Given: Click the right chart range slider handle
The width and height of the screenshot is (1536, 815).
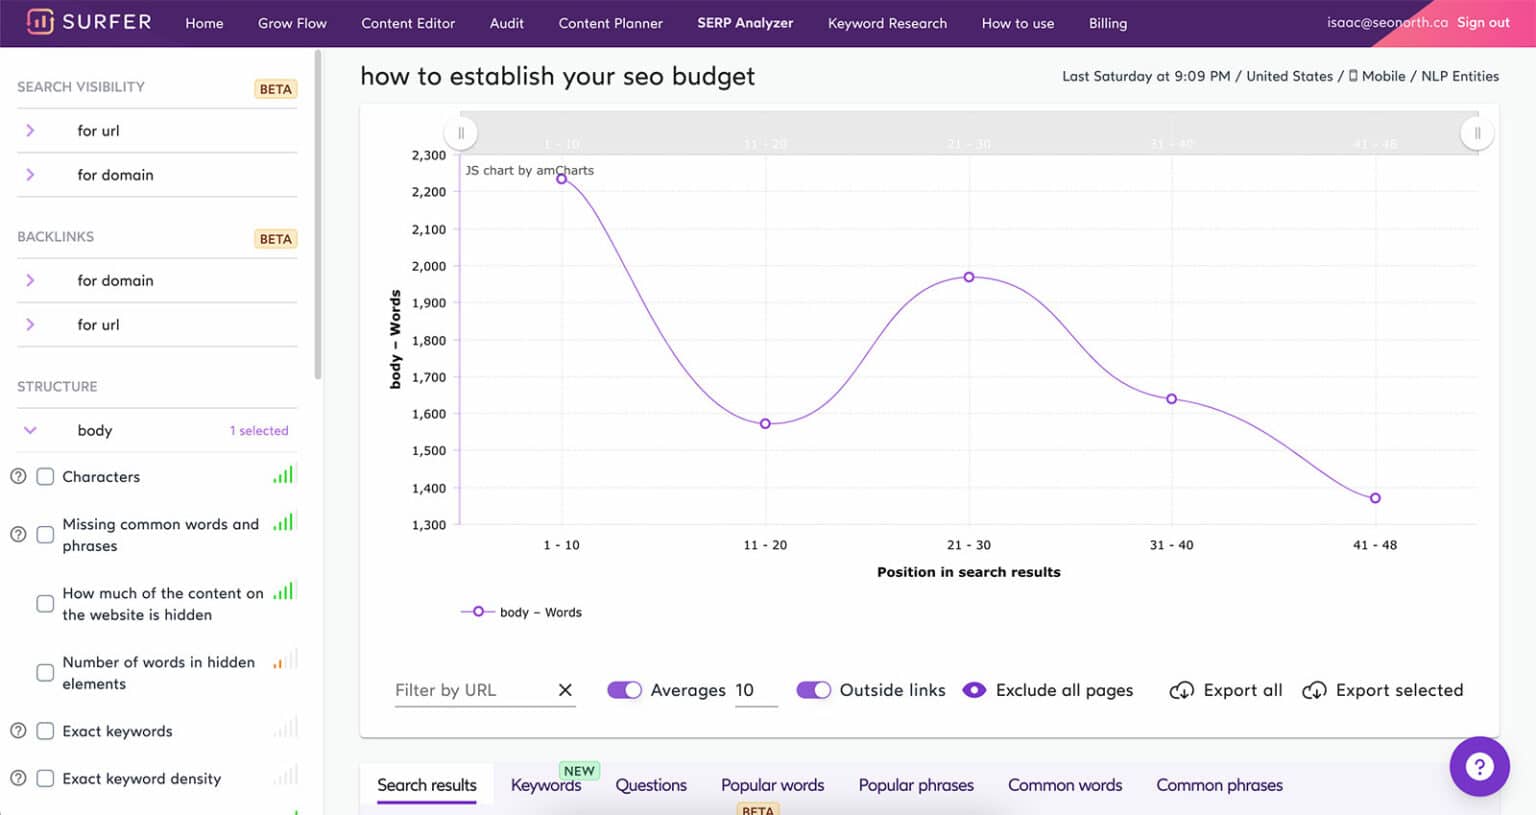Looking at the screenshot, I should pos(1477,133).
